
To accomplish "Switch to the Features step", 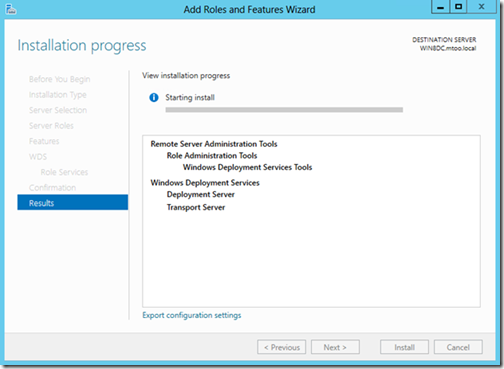I will [x=44, y=141].
